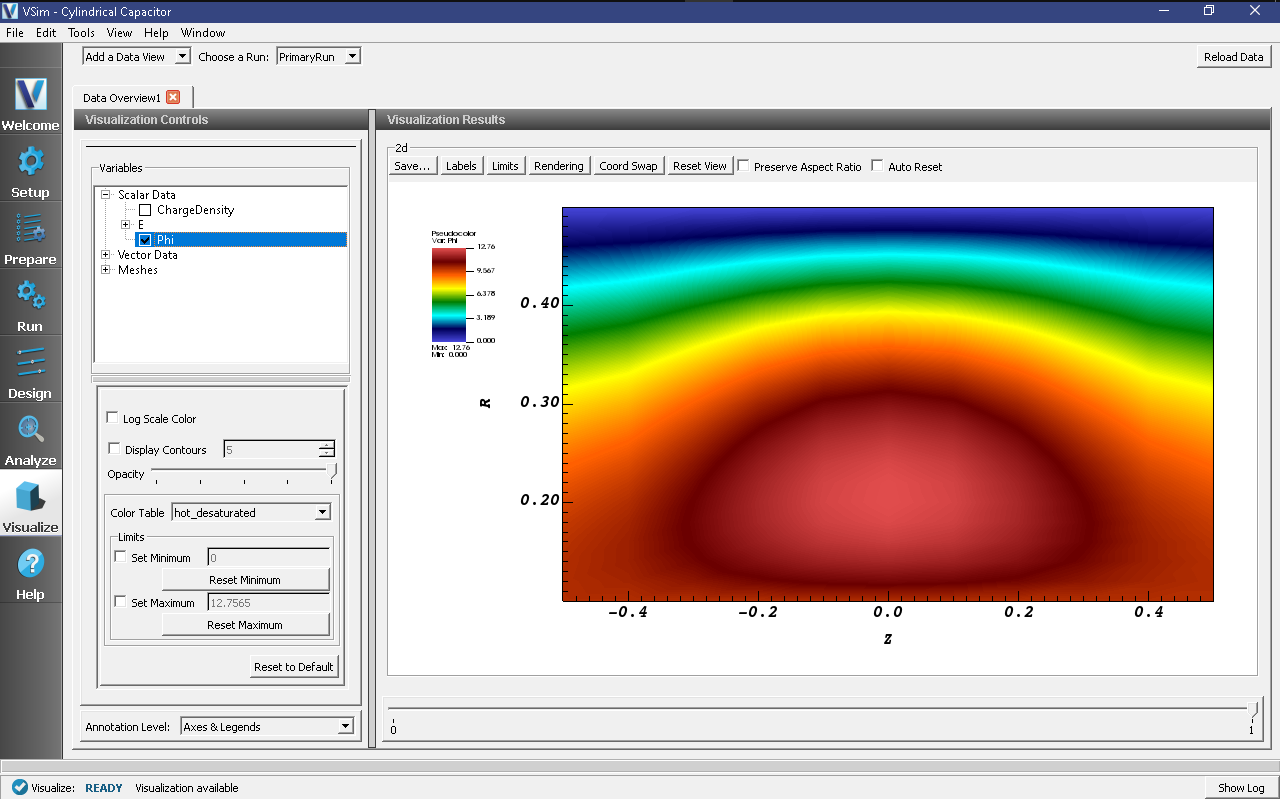The image size is (1280, 800).
Task: Click the Reset Minimum button
Action: pos(245,580)
